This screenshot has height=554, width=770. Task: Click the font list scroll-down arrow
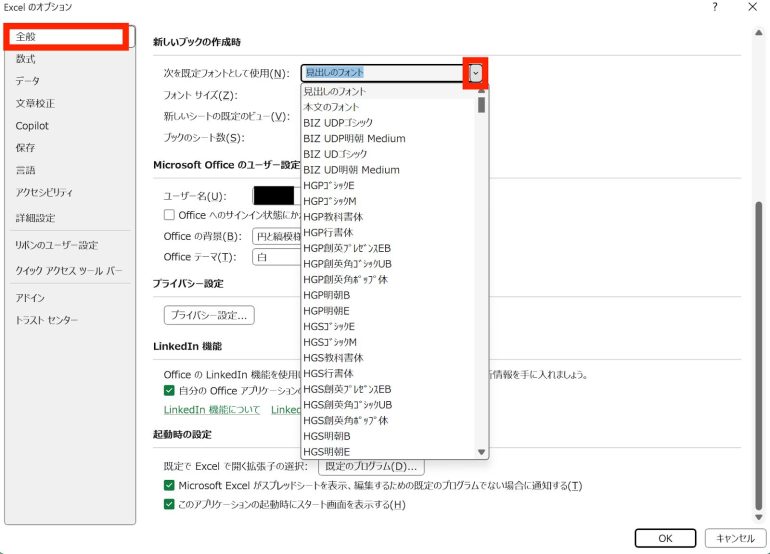click(x=482, y=452)
